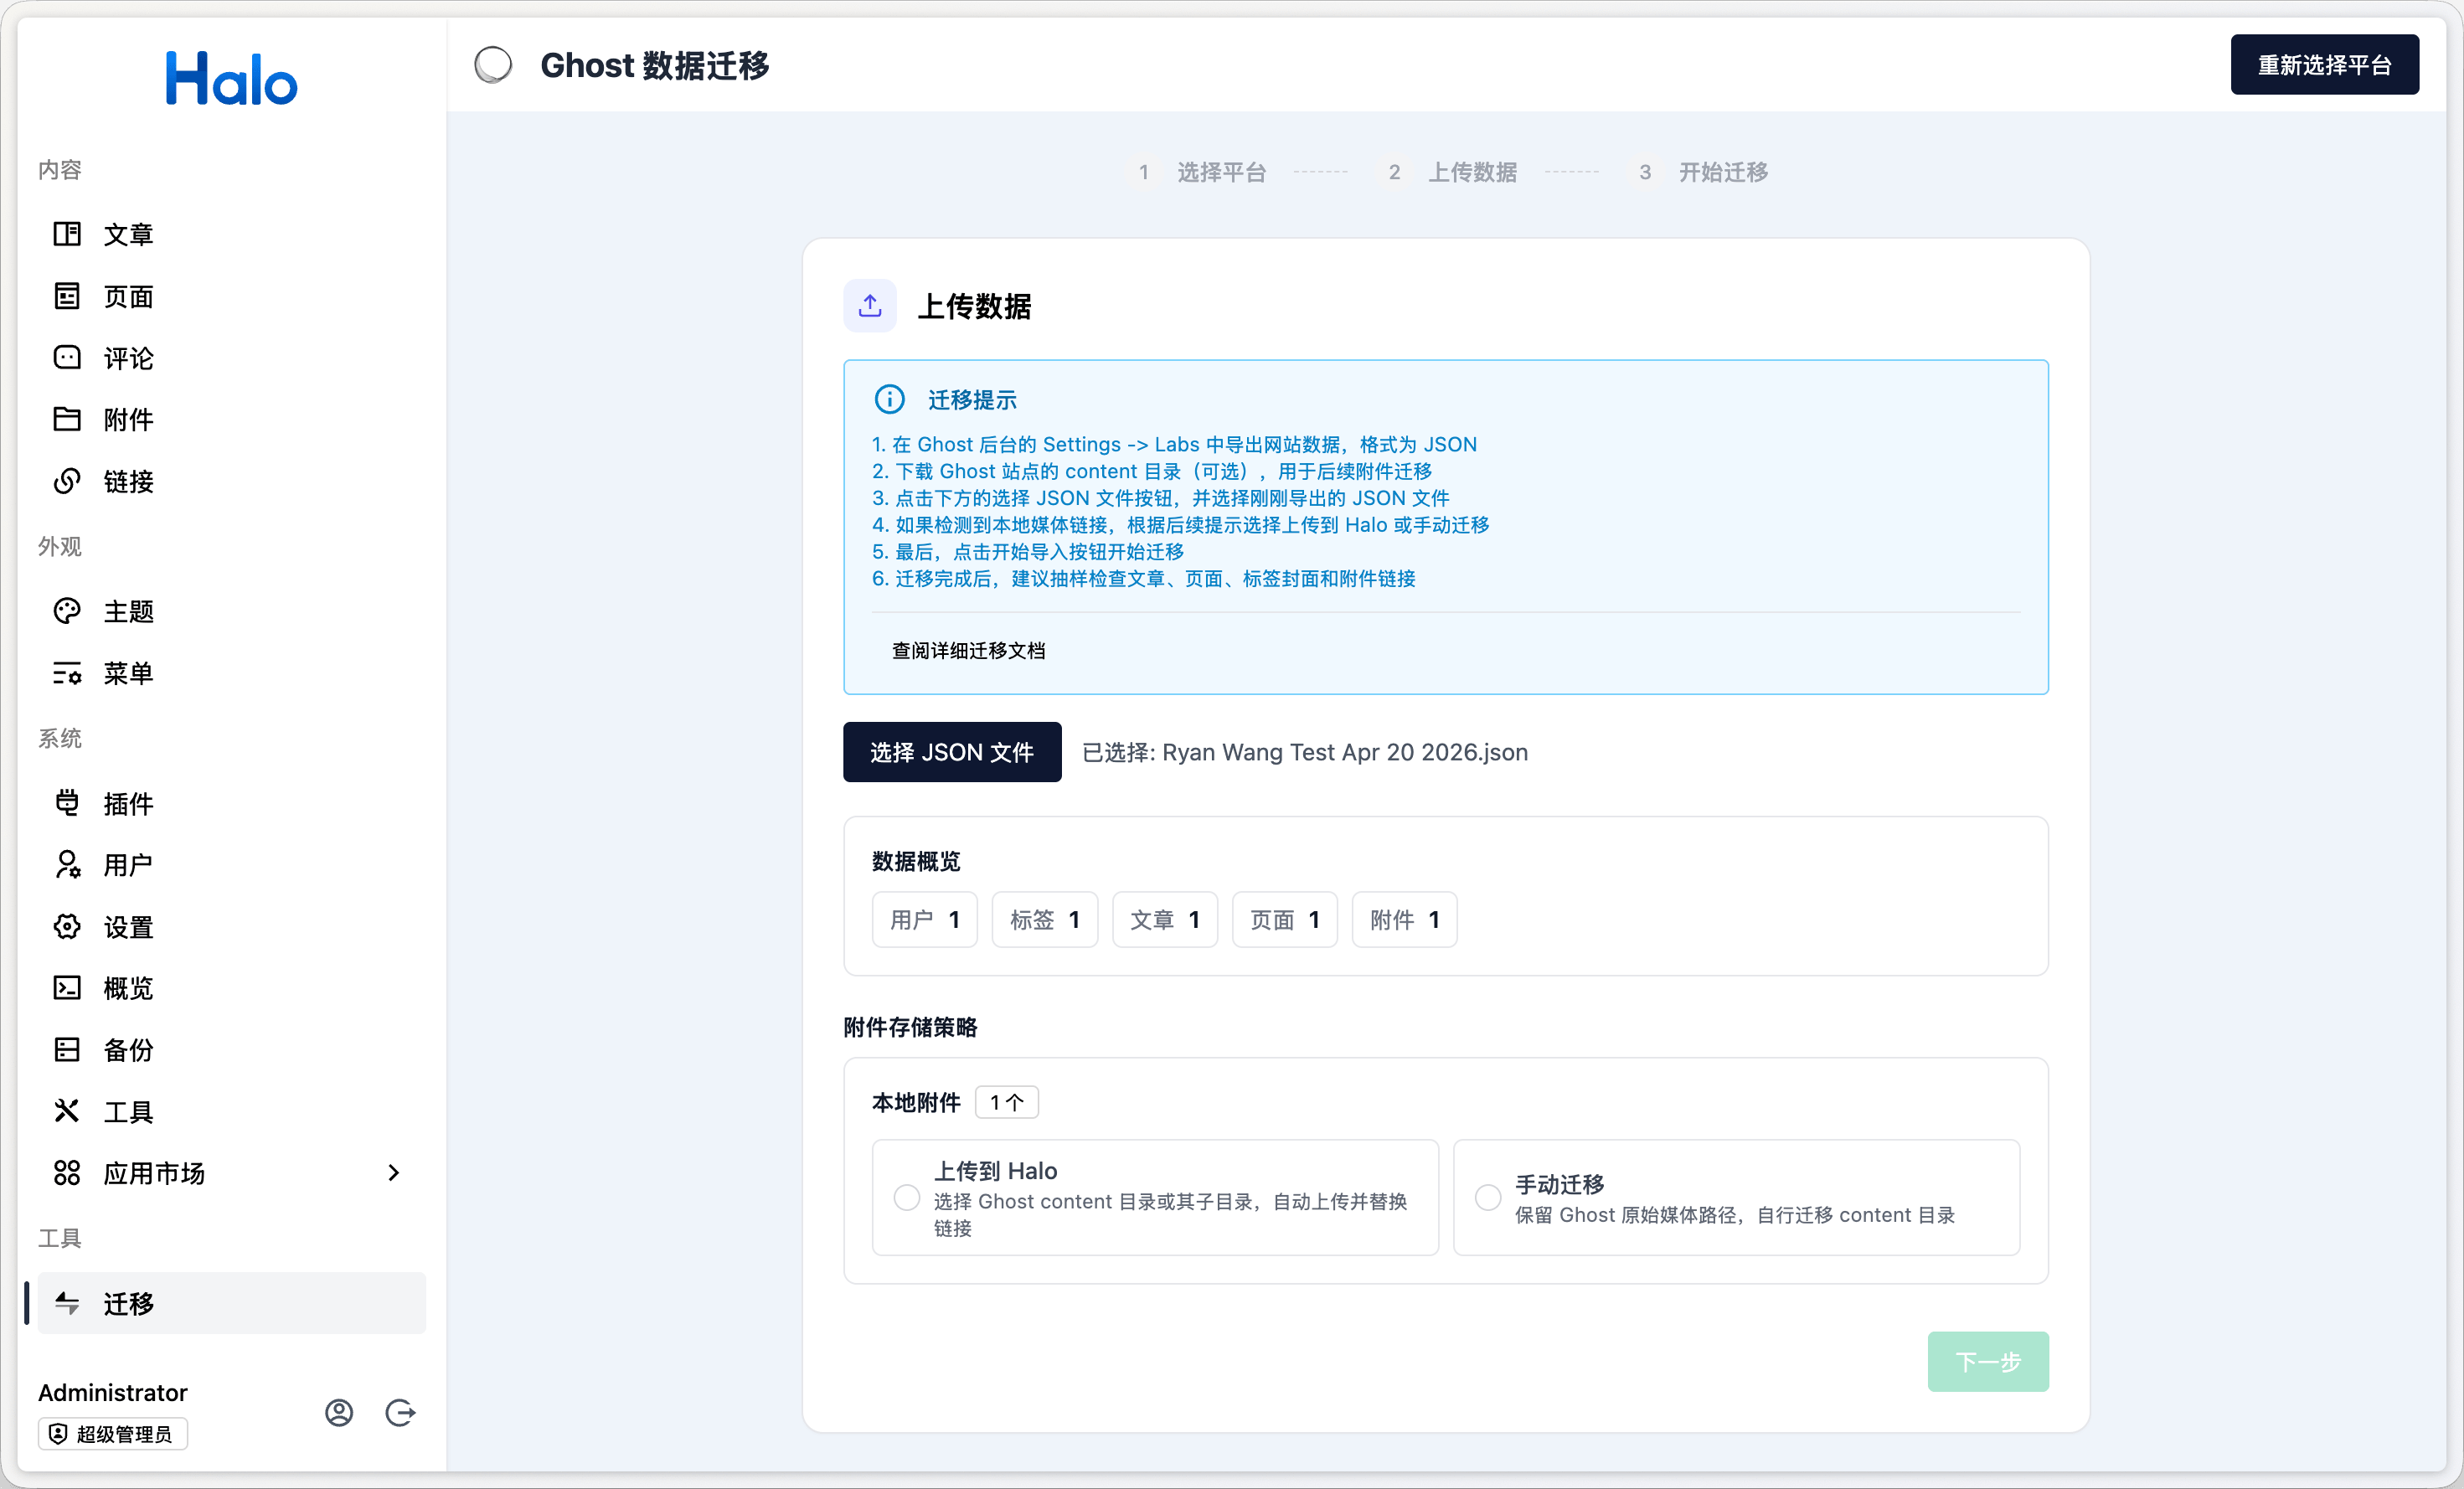This screenshot has width=2464, height=1489.
Task: Click the logout icon in sidebar footer
Action: [x=400, y=1412]
